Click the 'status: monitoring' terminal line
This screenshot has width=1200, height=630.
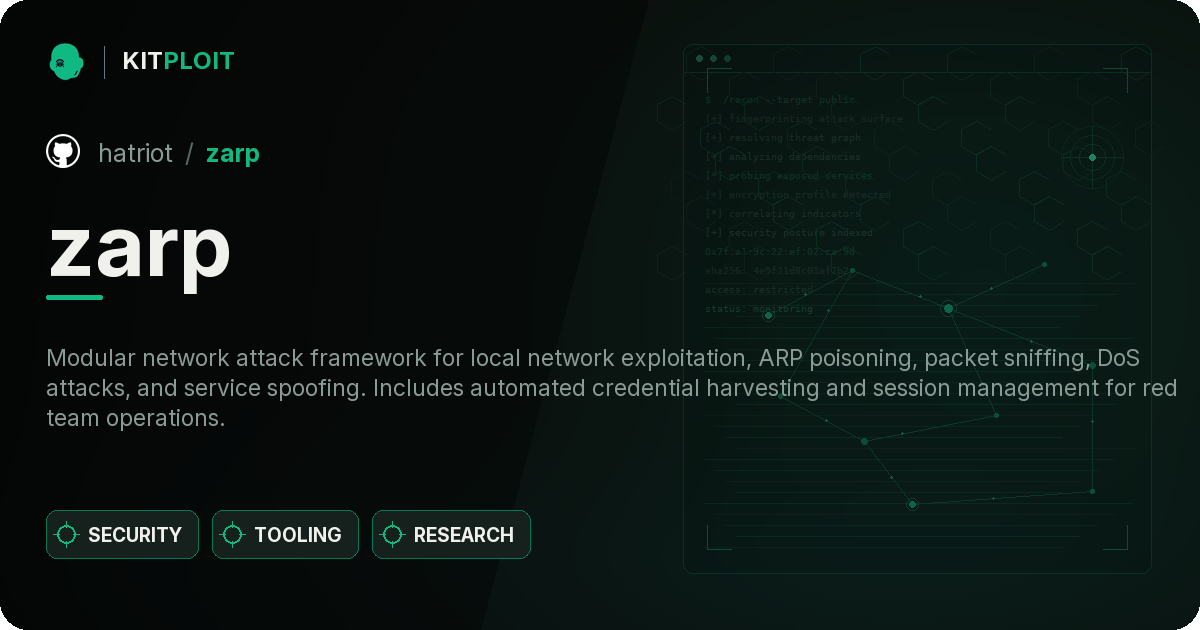coord(759,309)
